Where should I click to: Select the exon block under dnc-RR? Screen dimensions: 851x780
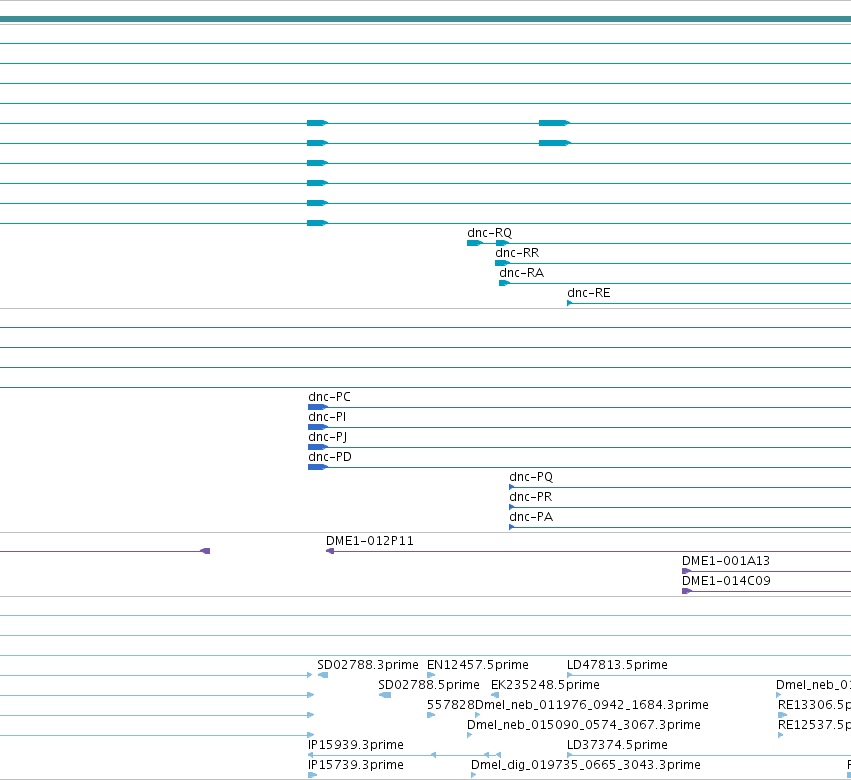(502, 263)
